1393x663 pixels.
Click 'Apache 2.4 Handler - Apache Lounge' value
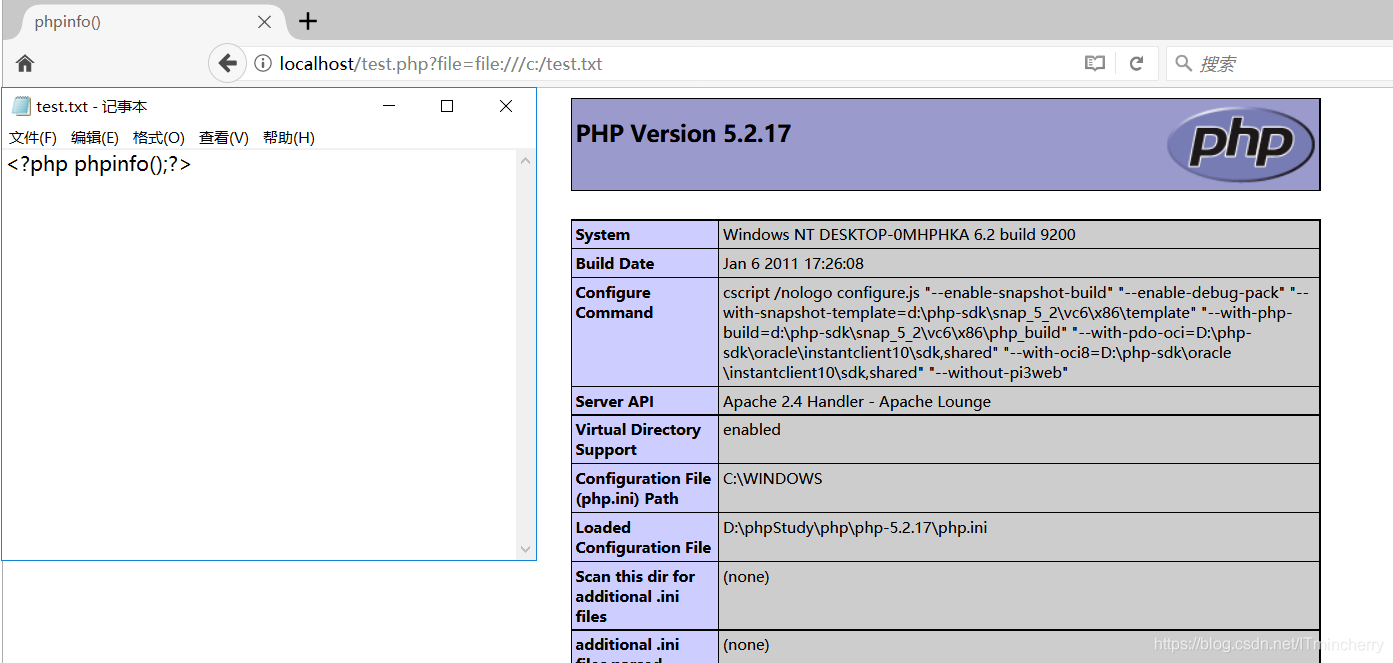tap(857, 402)
